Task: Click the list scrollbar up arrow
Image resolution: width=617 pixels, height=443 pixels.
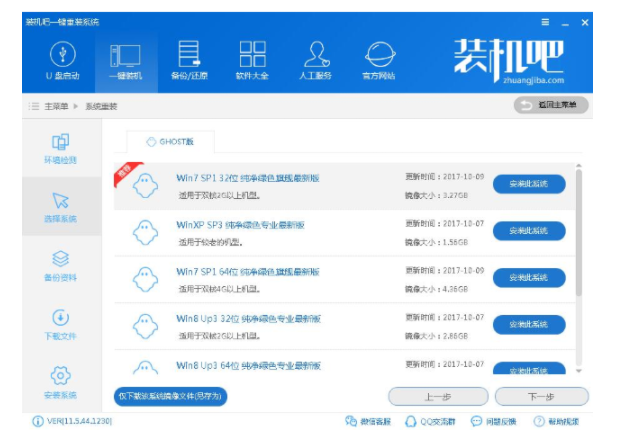Action: point(578,166)
